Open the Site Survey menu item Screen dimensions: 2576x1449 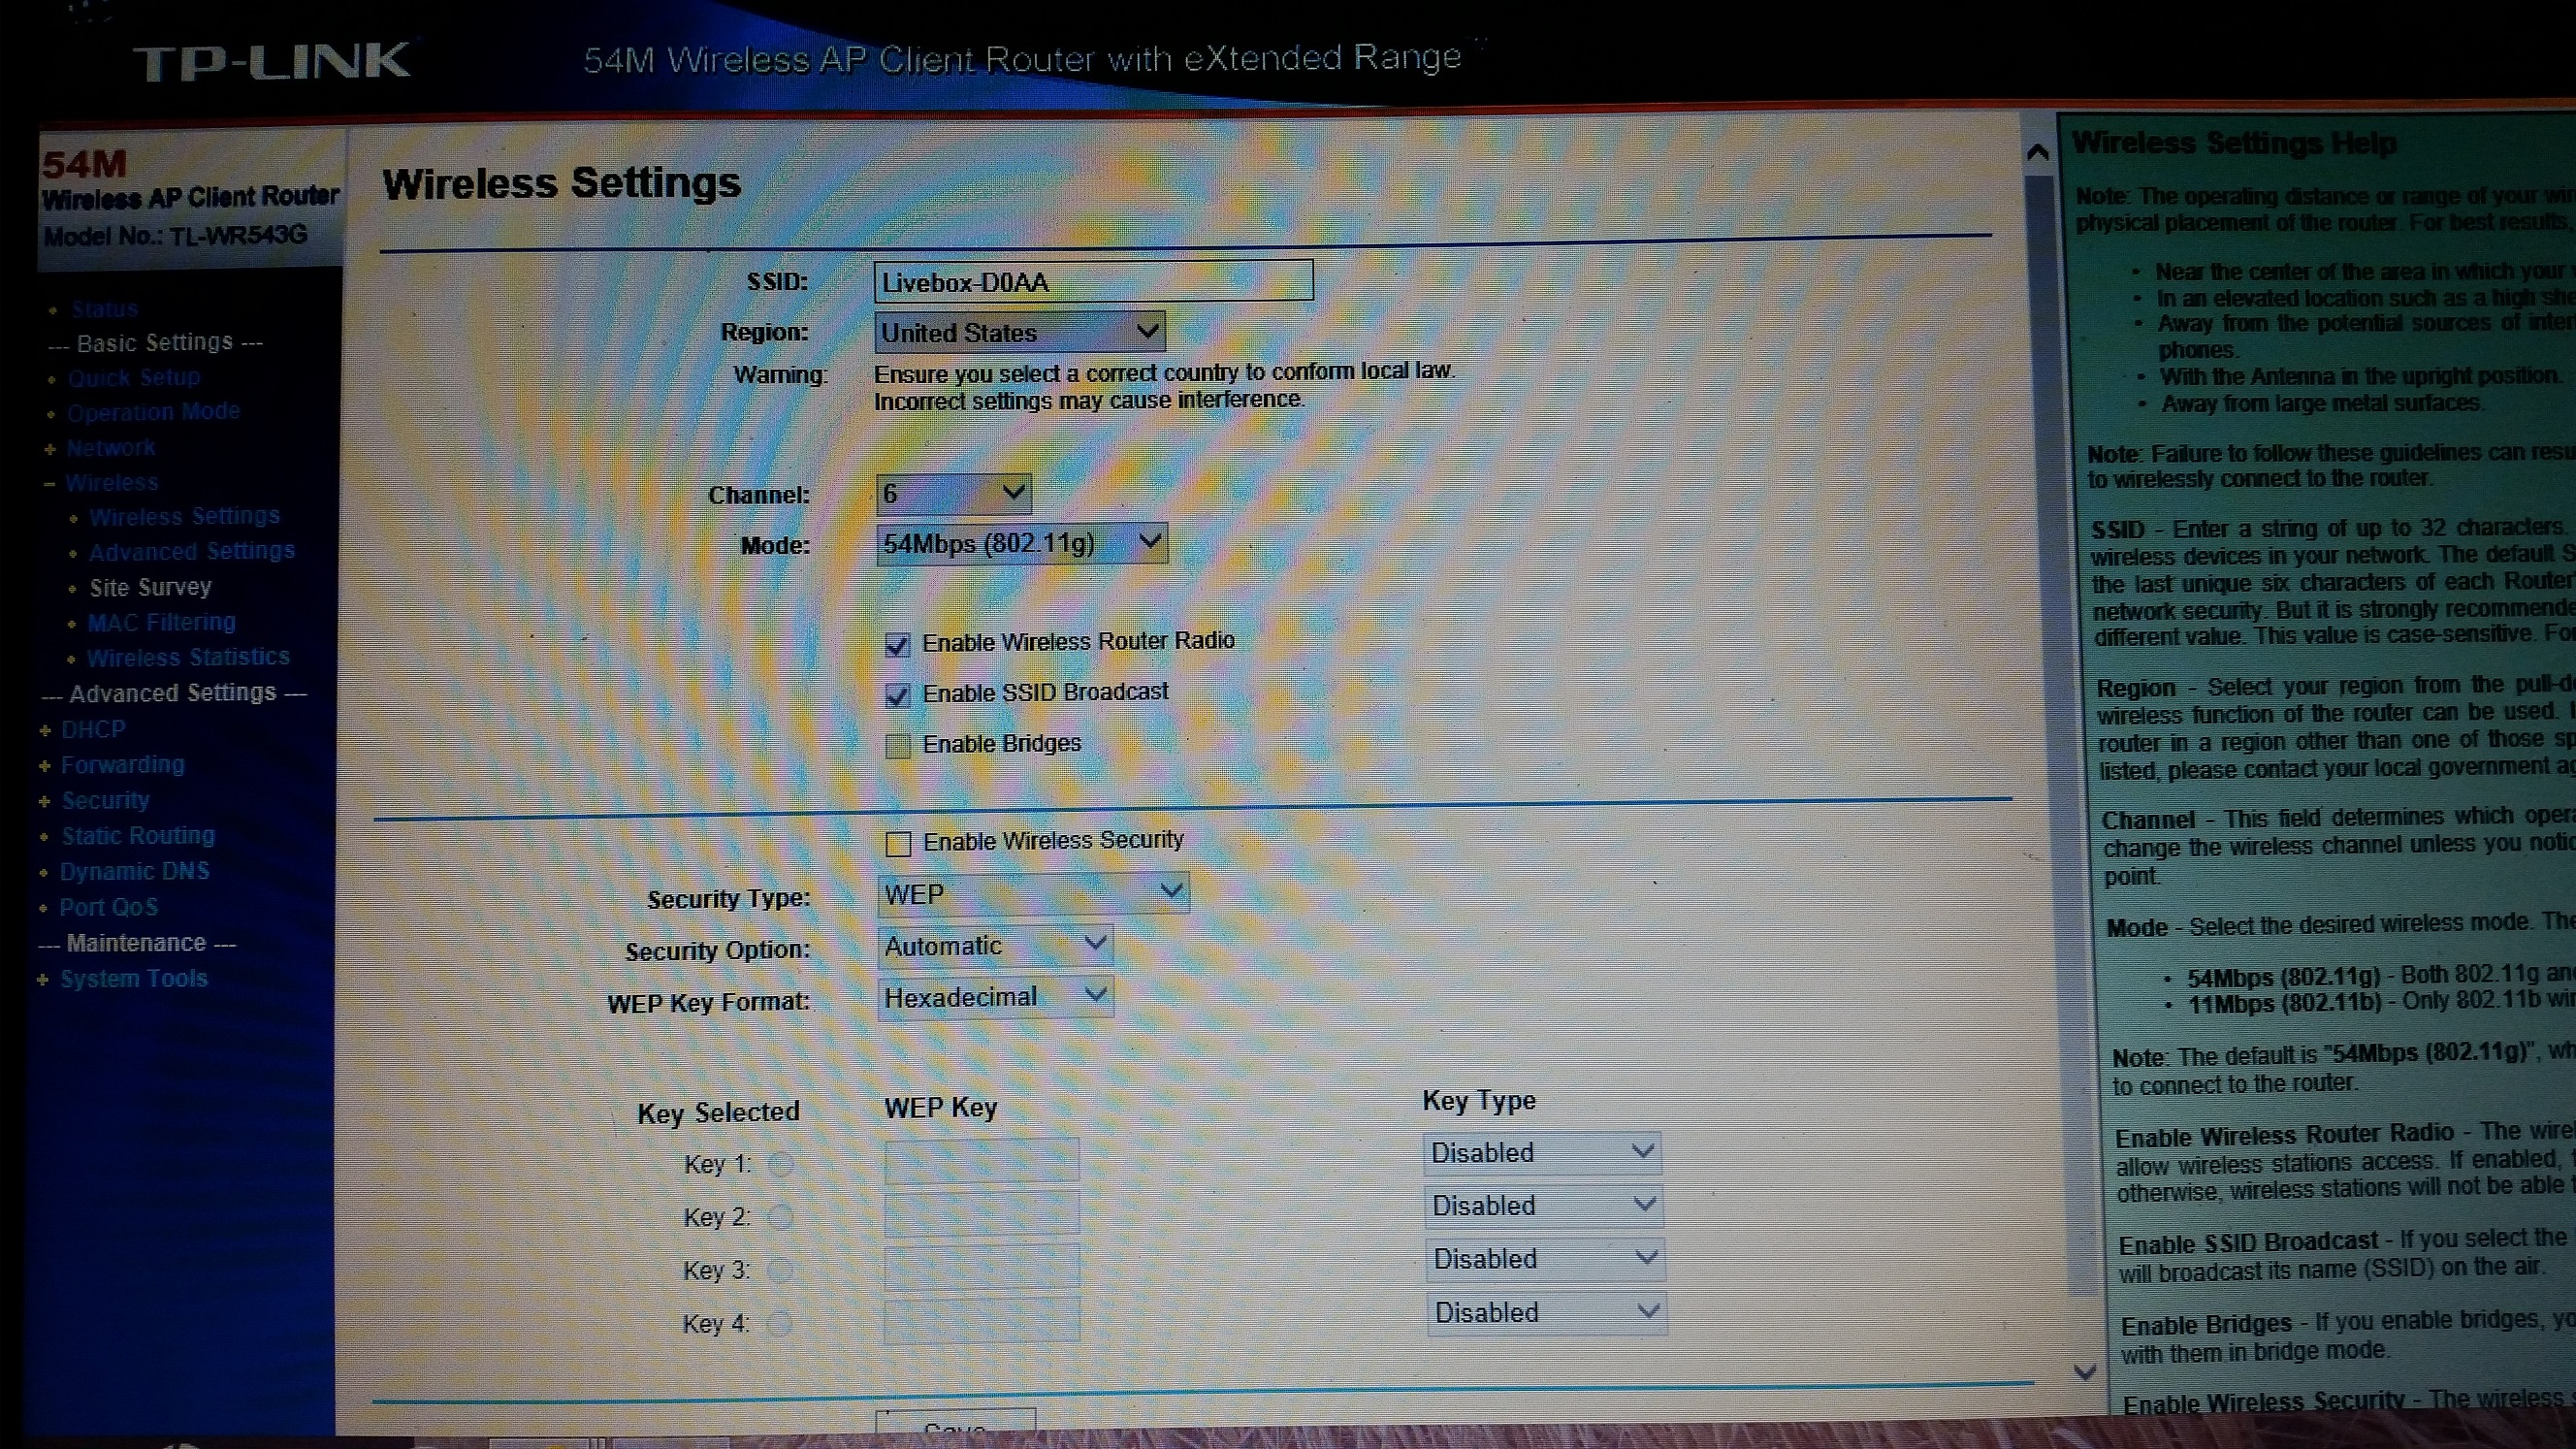click(x=150, y=587)
